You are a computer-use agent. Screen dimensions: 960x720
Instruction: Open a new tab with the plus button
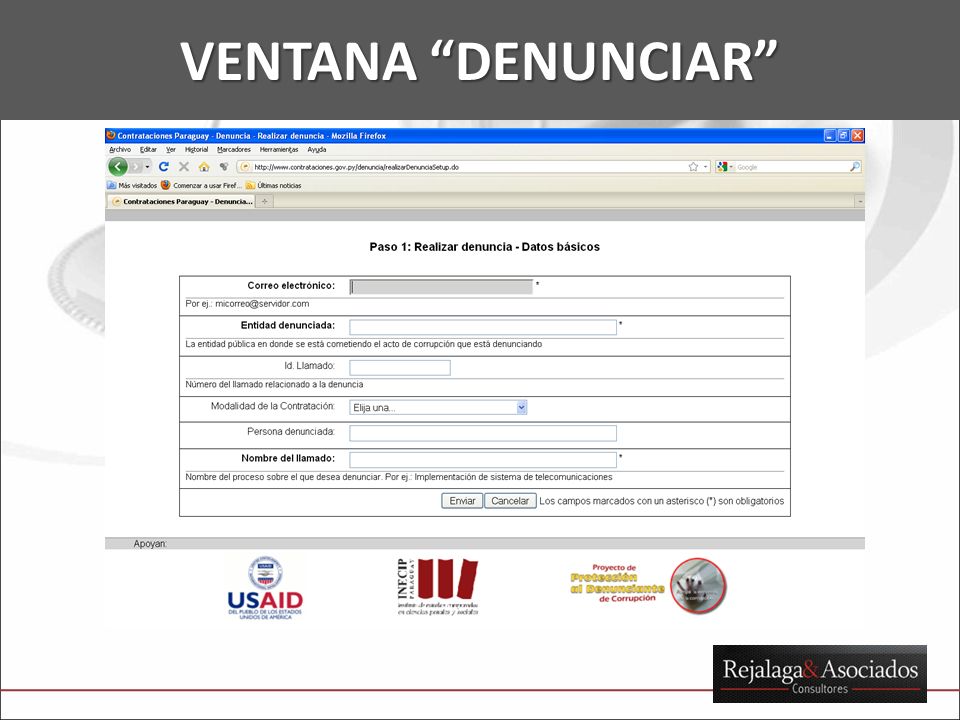pos(264,201)
